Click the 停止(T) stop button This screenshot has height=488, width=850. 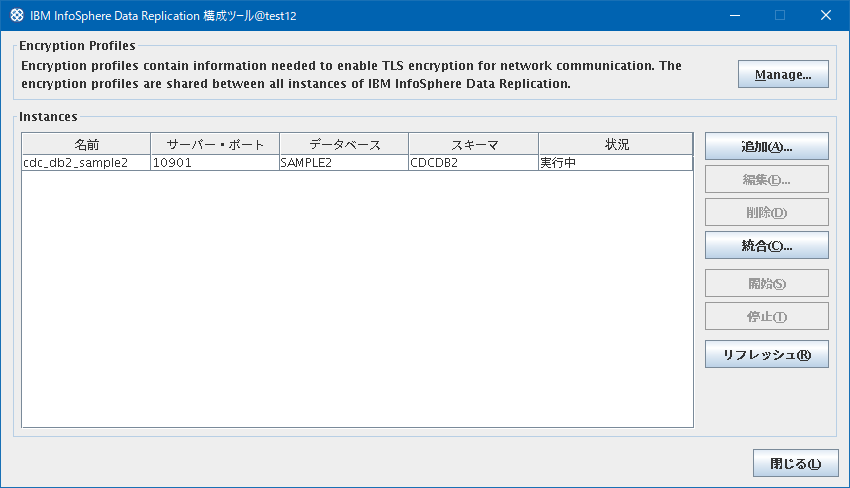point(767,316)
